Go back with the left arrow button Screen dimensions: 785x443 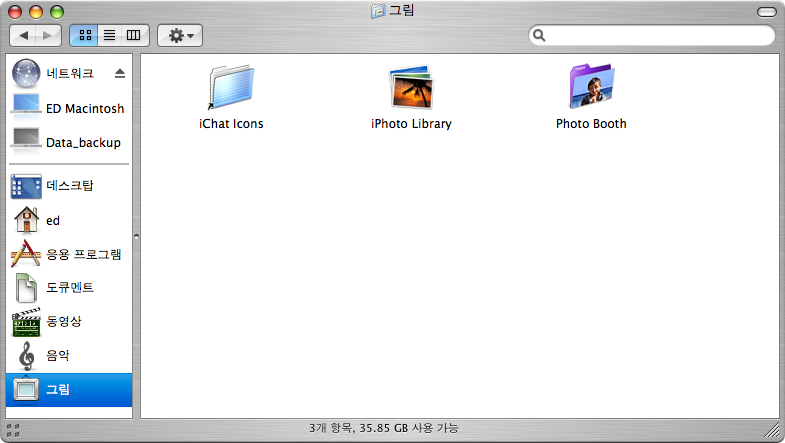tap(23, 35)
